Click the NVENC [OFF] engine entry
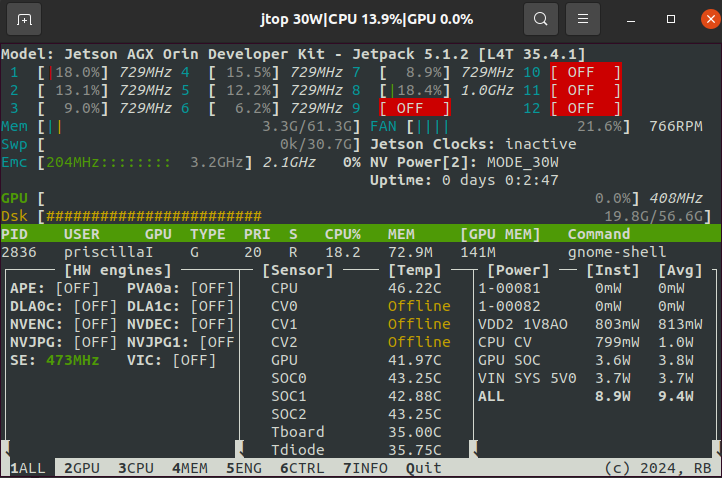 64,324
